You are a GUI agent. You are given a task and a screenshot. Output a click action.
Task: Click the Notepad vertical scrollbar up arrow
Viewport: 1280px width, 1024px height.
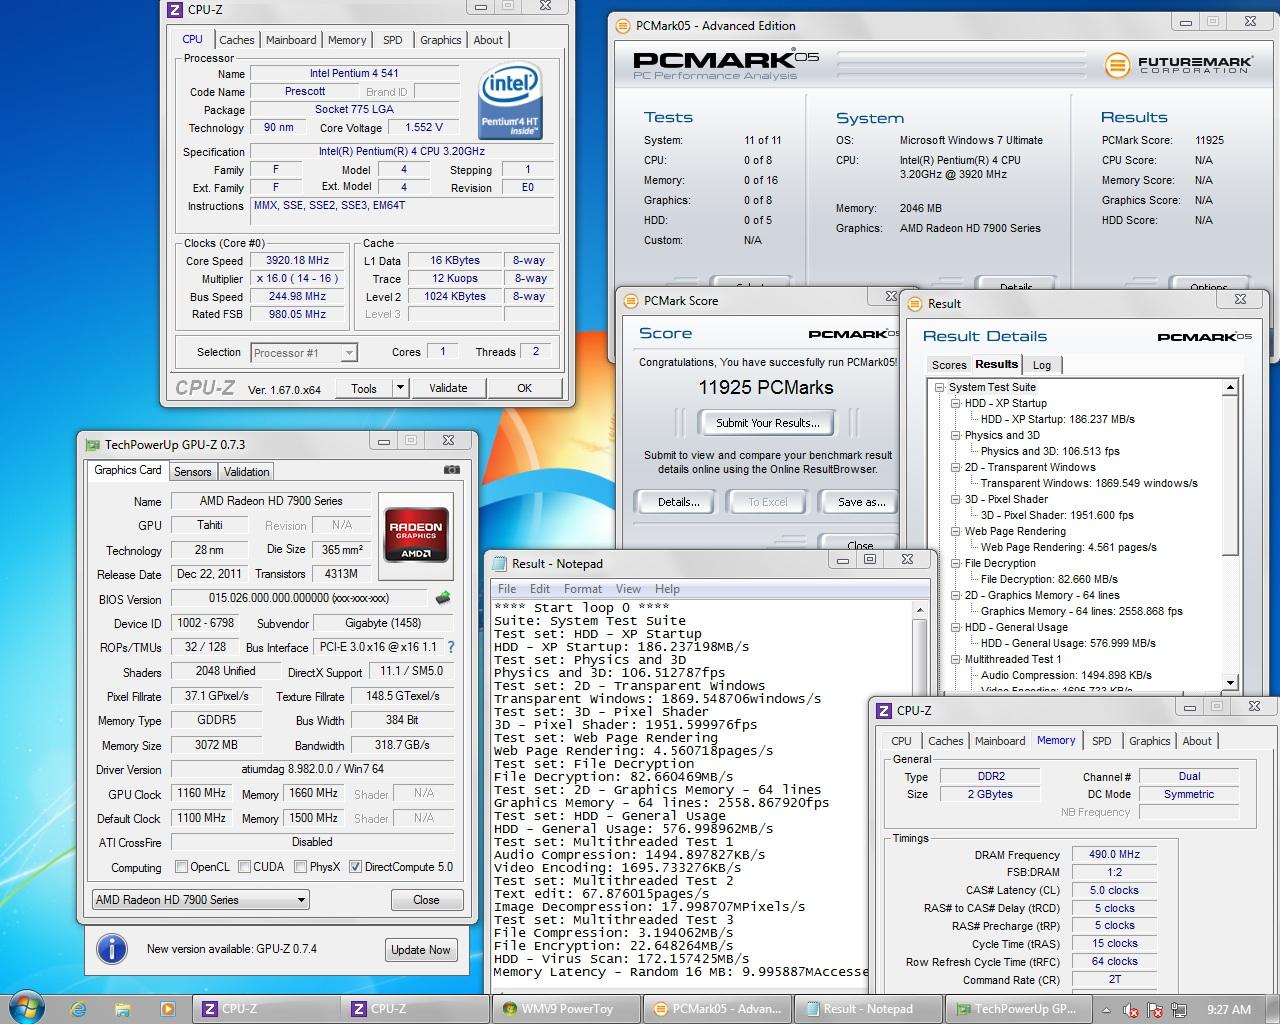click(x=920, y=610)
